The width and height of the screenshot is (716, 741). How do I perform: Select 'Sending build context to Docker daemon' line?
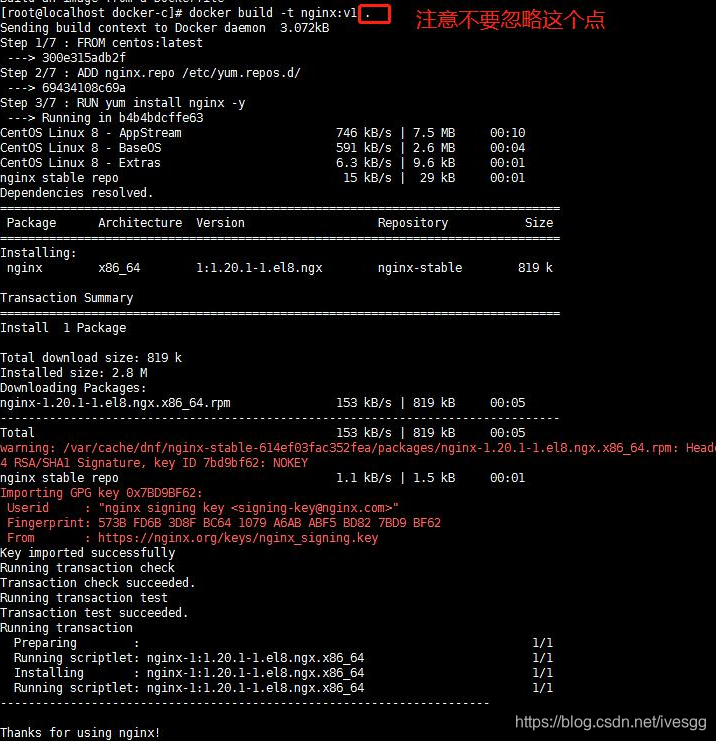[164, 28]
